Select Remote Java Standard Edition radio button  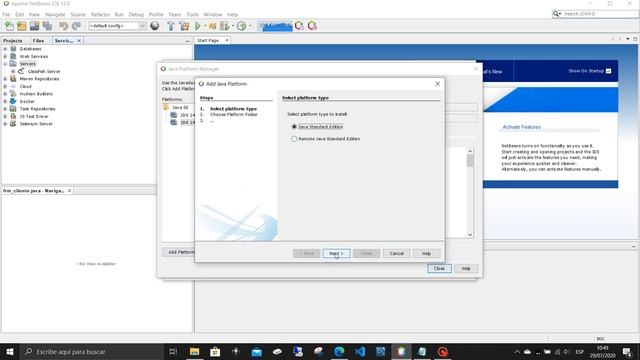pyautogui.click(x=294, y=139)
